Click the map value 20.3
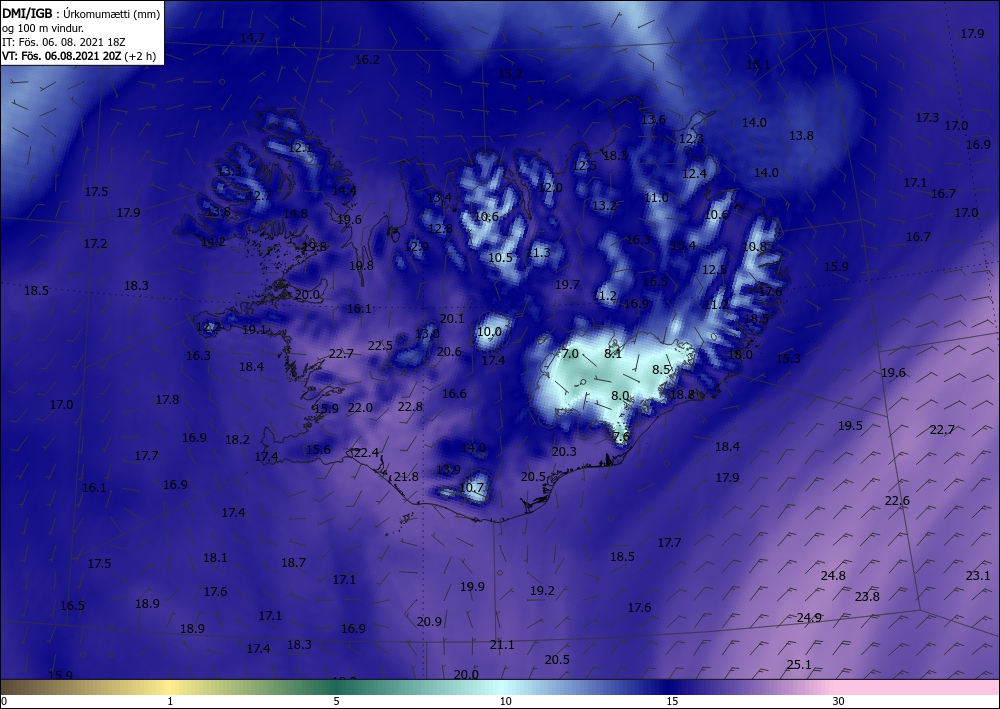1000x709 pixels. click(564, 451)
